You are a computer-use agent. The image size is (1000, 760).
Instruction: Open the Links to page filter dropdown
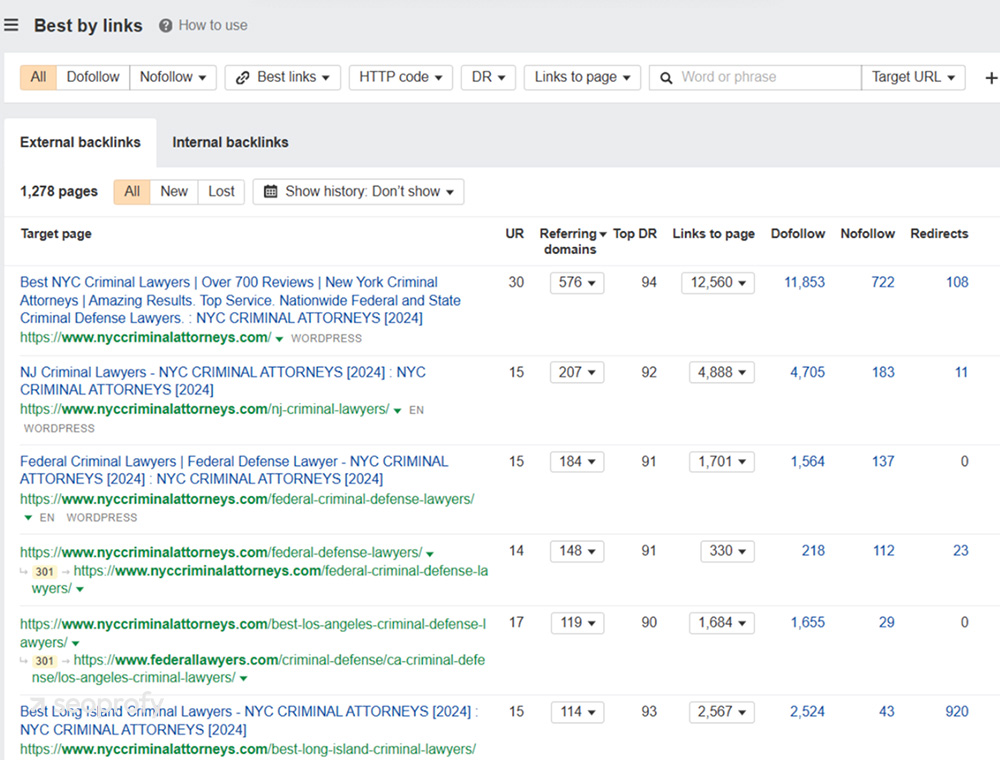point(582,77)
